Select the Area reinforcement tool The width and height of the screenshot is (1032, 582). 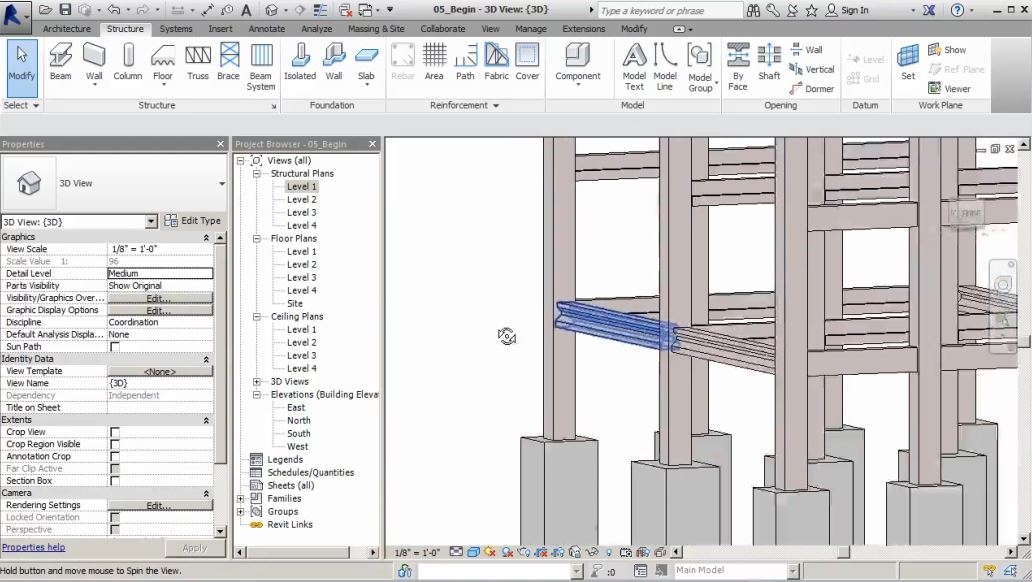coord(434,62)
